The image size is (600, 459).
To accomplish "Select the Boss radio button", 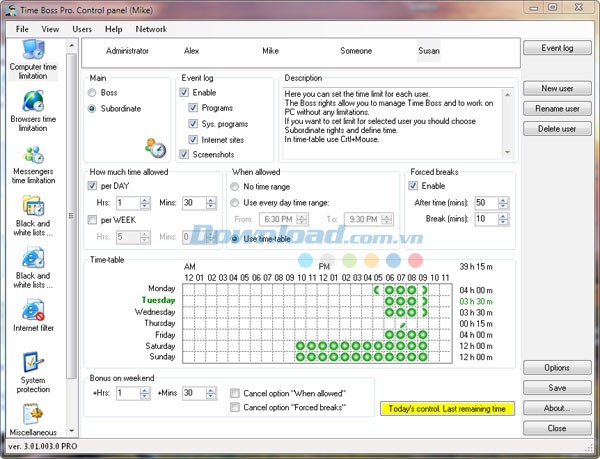I will point(93,93).
